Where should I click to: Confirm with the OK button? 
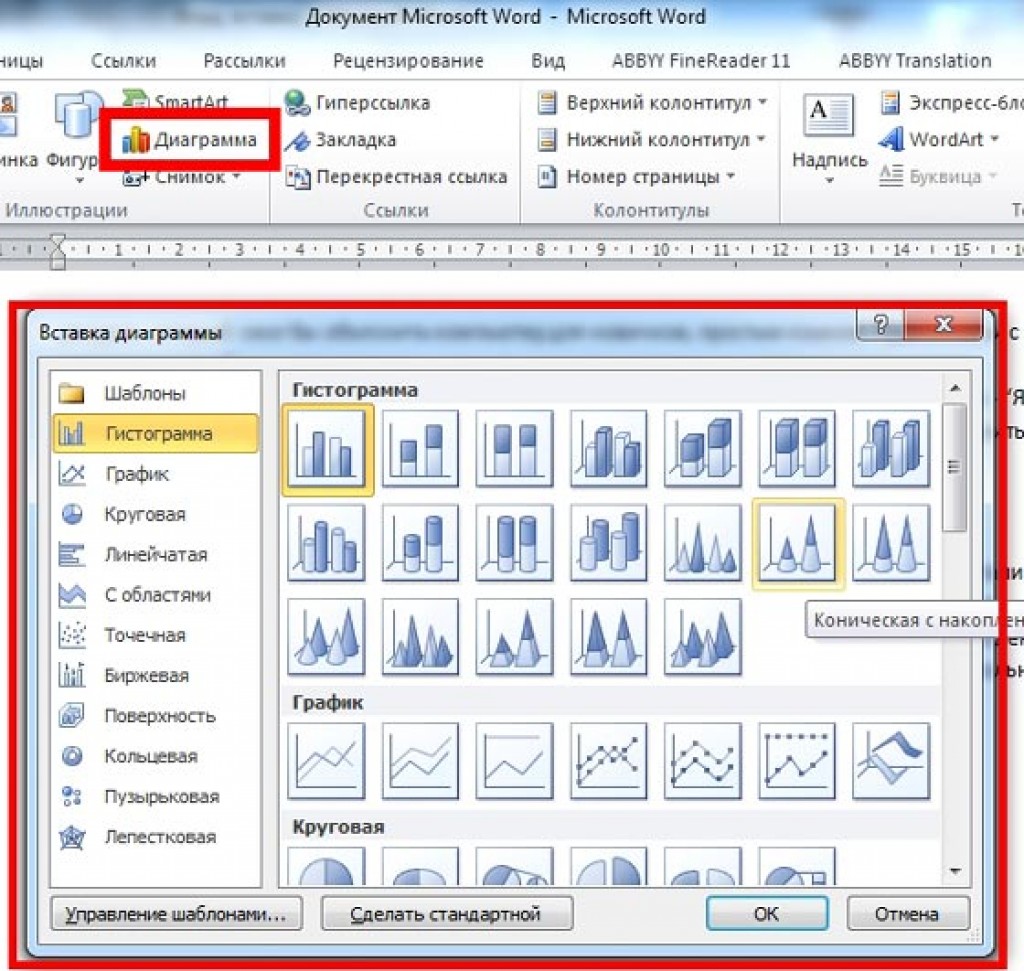click(767, 914)
